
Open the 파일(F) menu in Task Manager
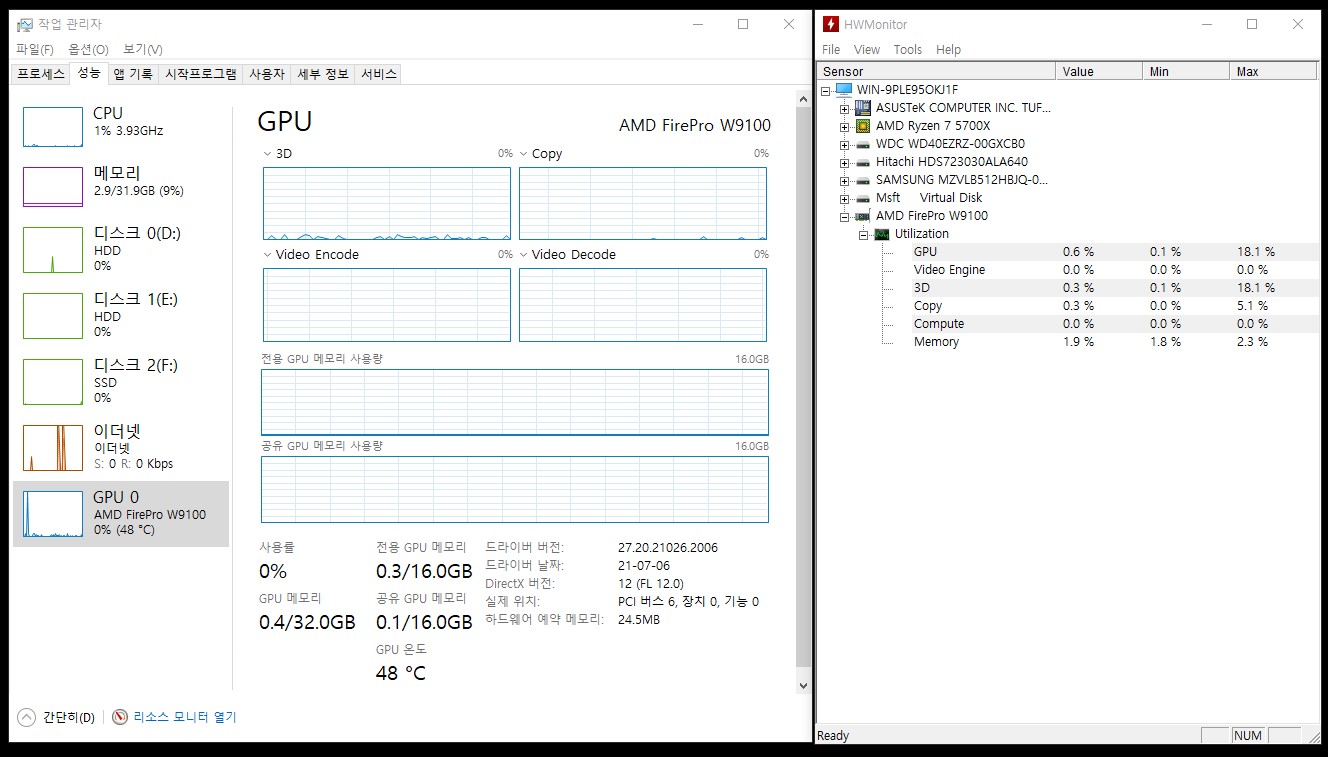point(35,49)
